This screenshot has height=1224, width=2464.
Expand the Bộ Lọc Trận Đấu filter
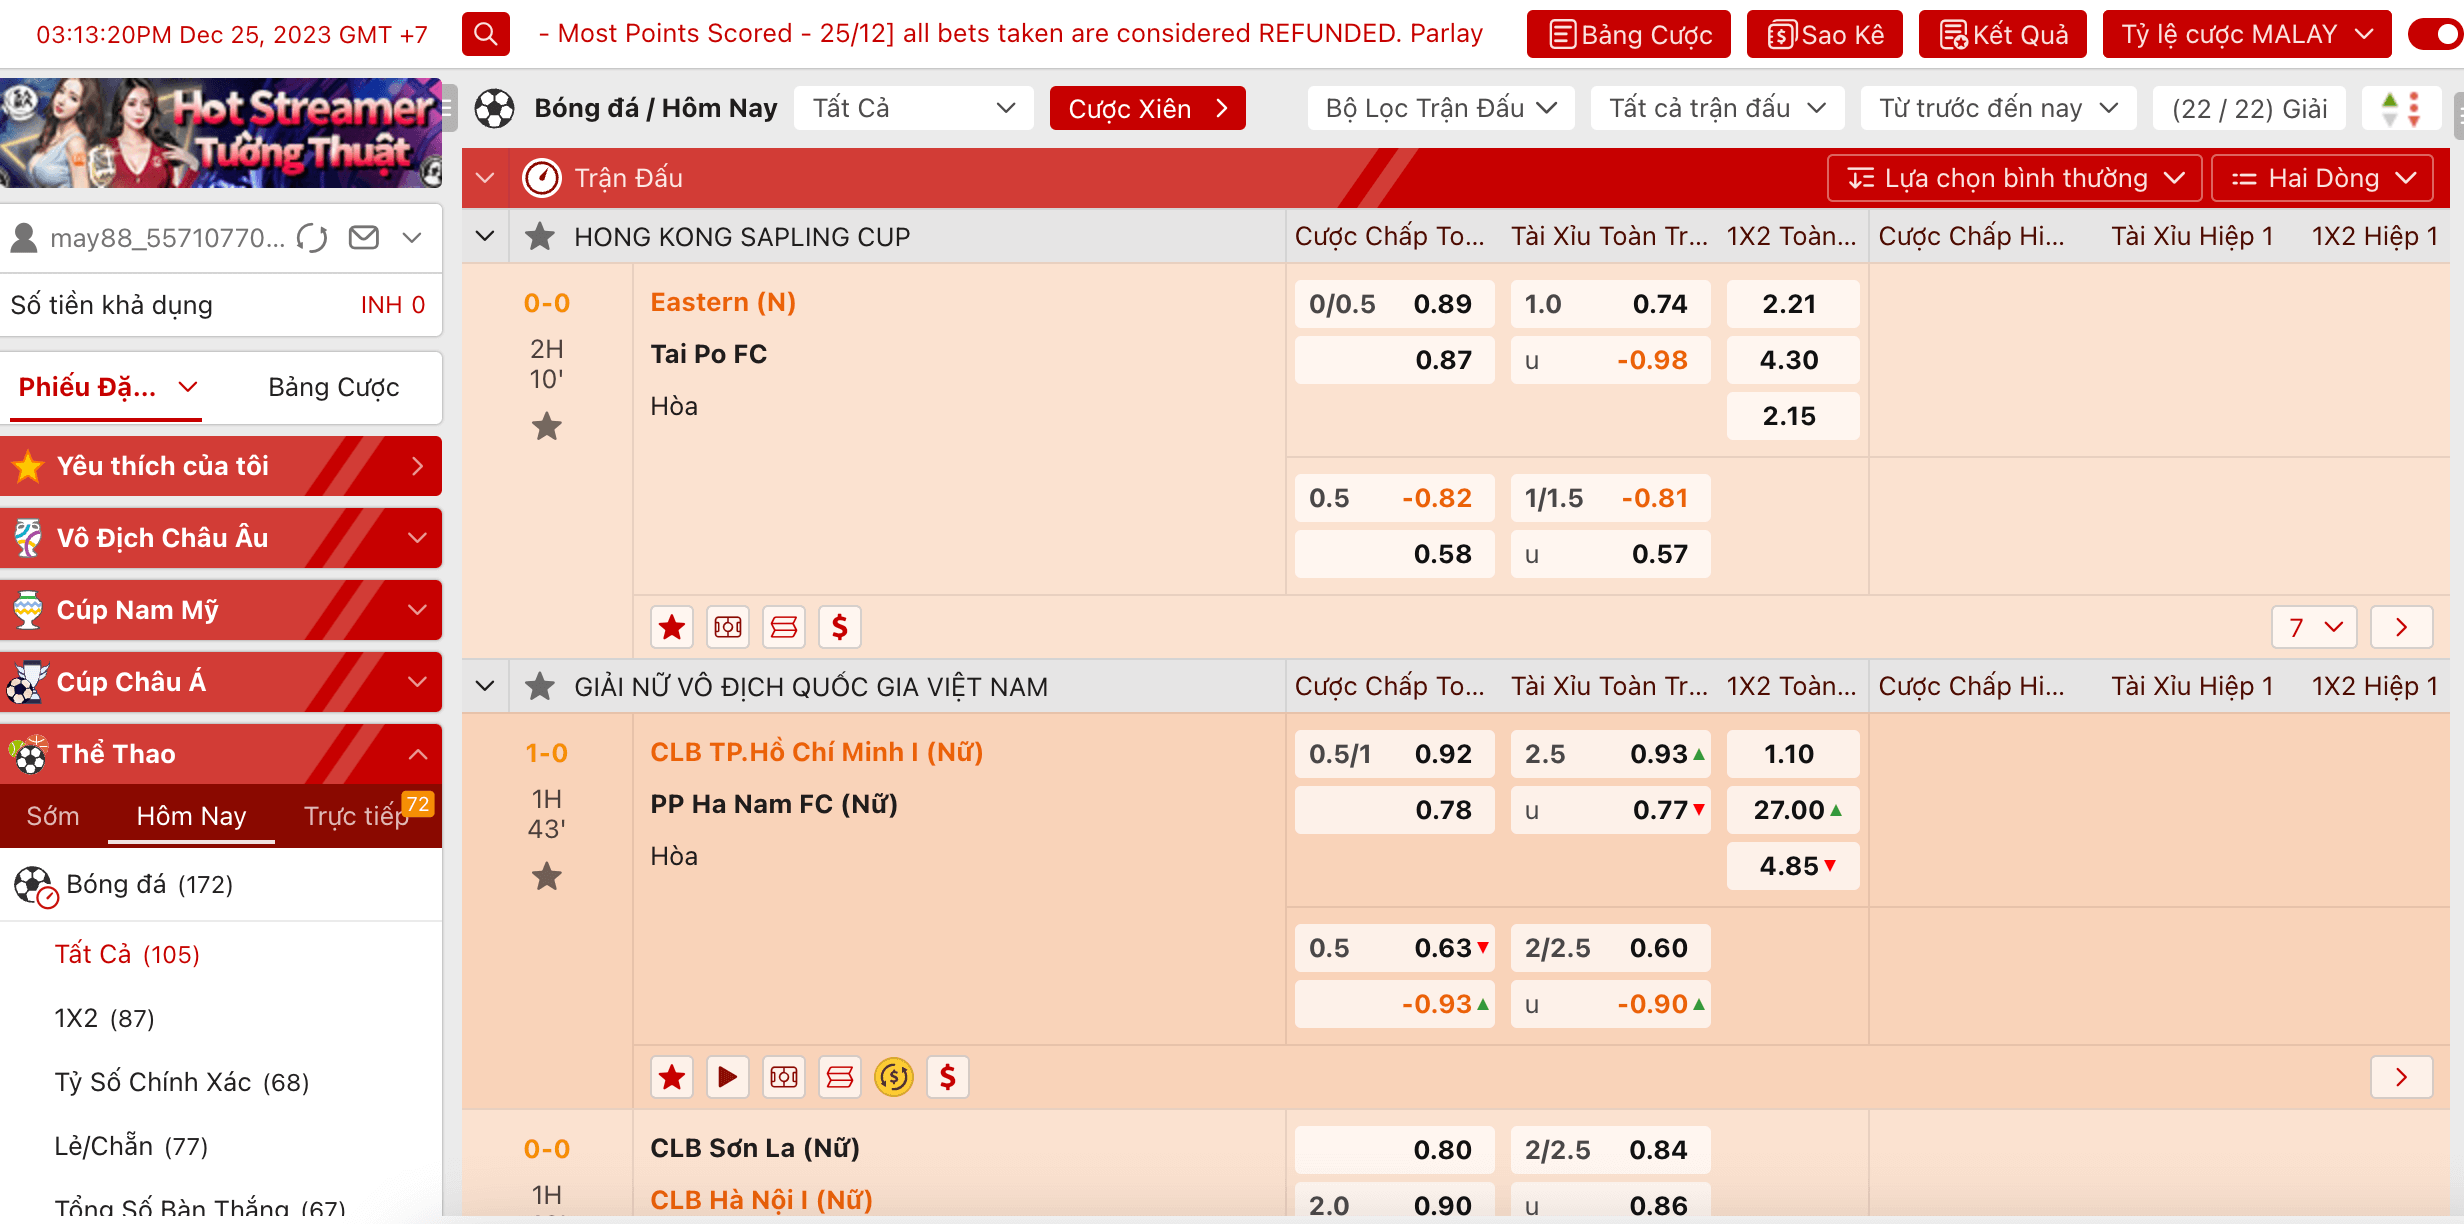1440,108
